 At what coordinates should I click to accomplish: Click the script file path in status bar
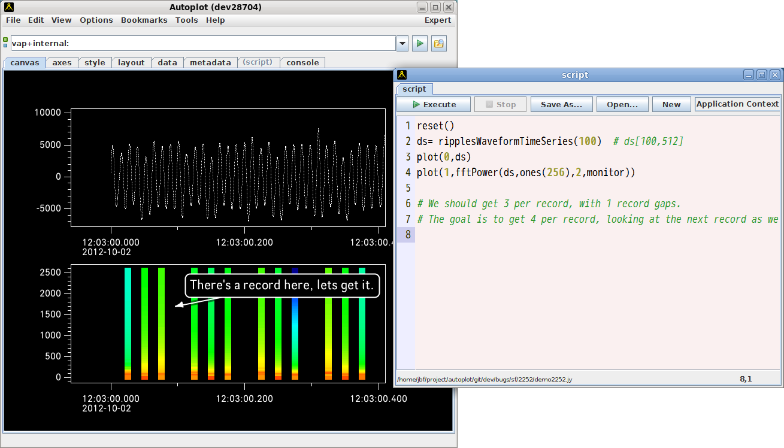click(484, 380)
